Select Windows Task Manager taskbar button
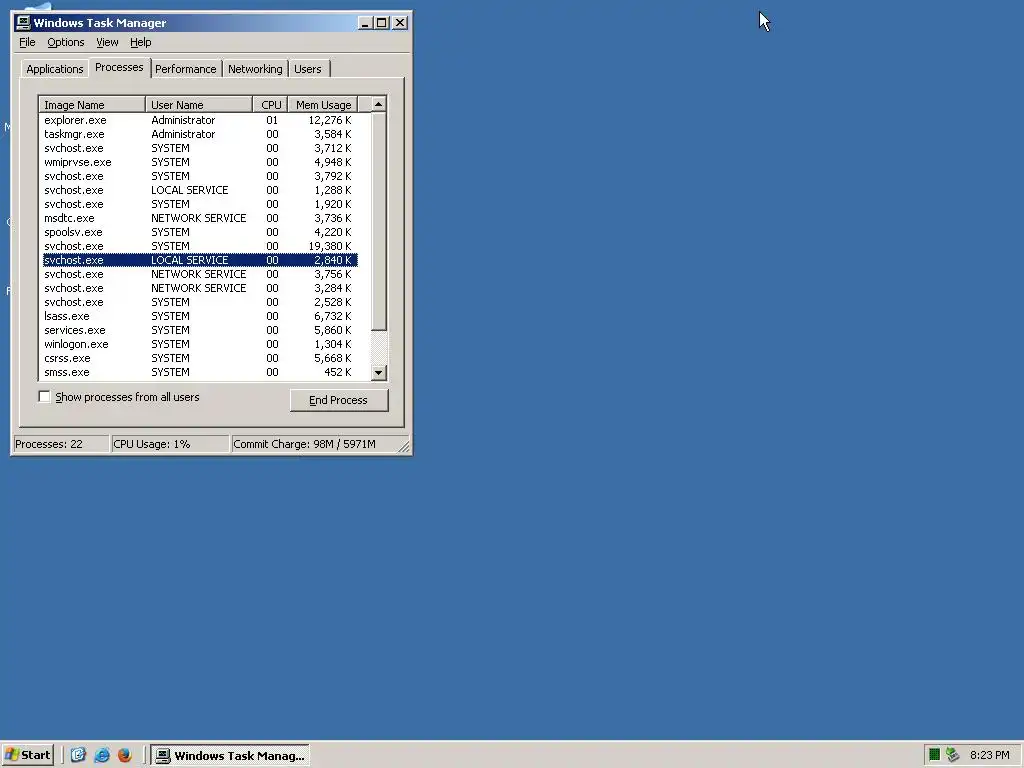1024x768 pixels. (x=231, y=756)
